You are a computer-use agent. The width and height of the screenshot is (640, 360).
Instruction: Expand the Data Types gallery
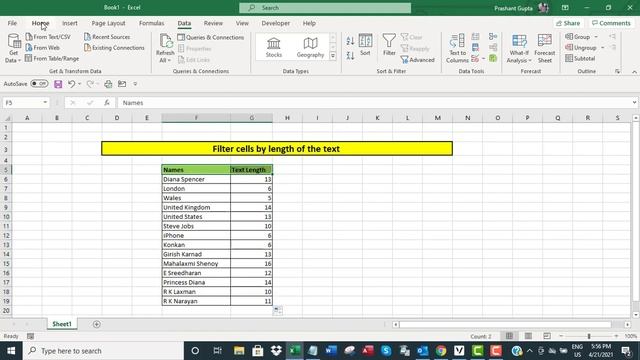click(333, 56)
